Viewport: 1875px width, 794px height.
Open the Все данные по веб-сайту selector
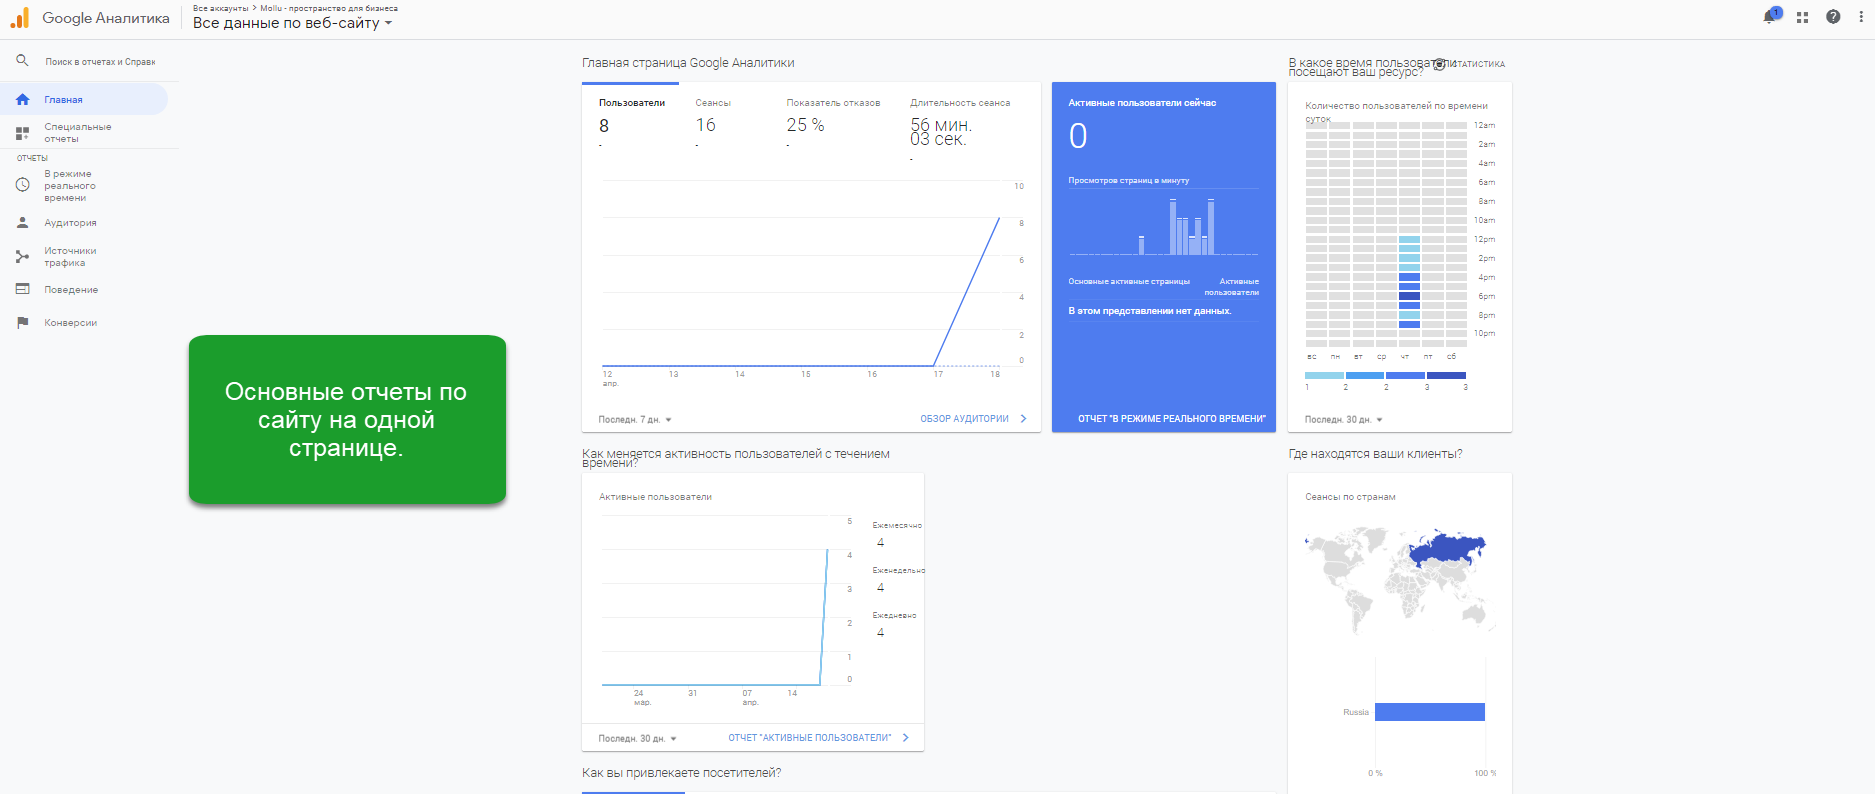(x=292, y=23)
